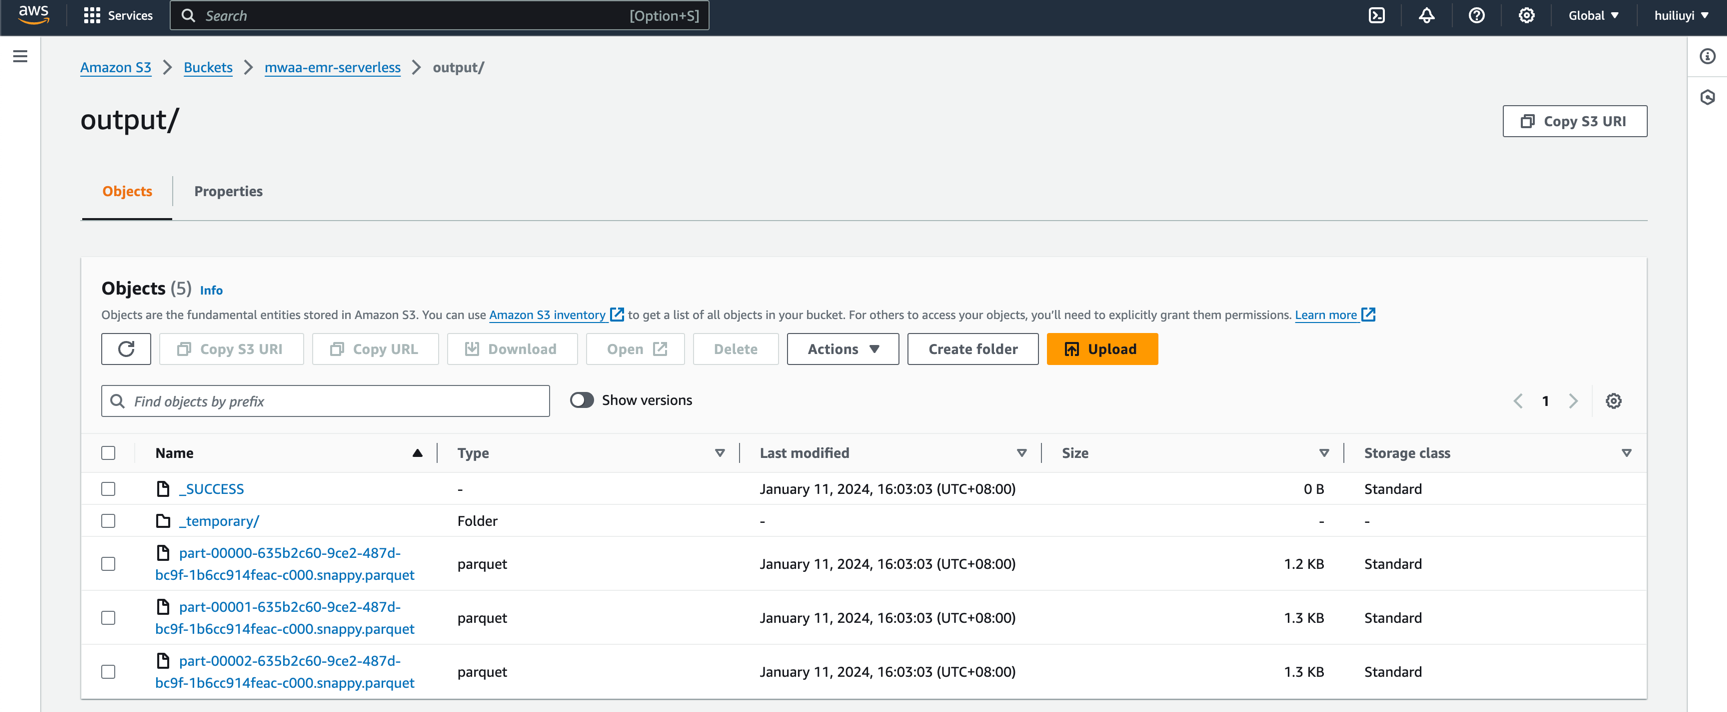Open the notifications bell
1727x712 pixels.
point(1427,16)
